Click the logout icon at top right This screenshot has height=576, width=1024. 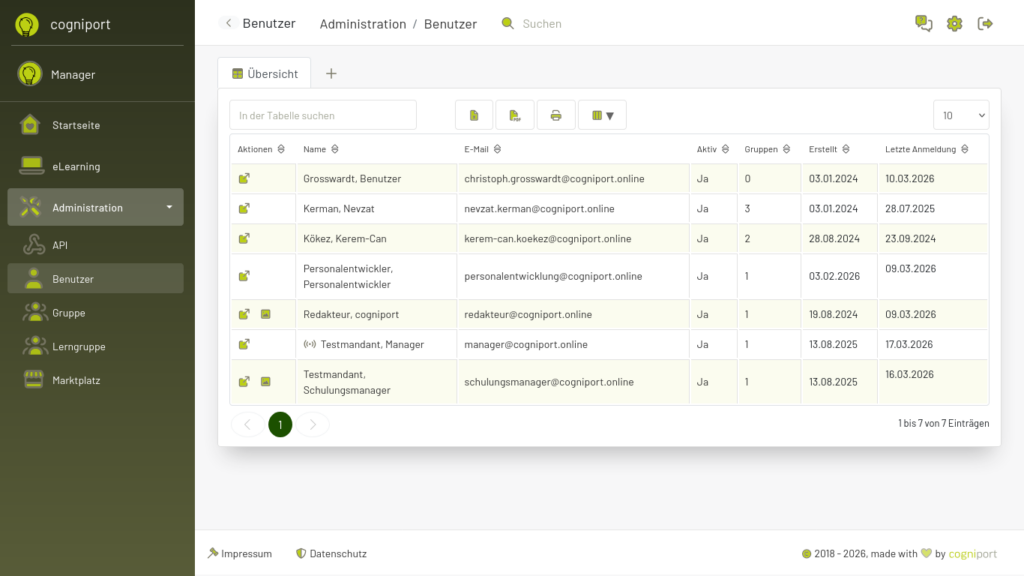tap(985, 22)
